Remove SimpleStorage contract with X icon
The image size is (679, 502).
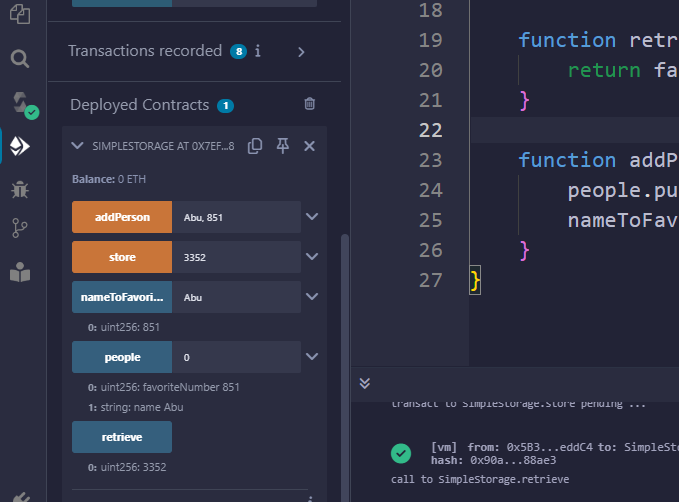point(309,146)
